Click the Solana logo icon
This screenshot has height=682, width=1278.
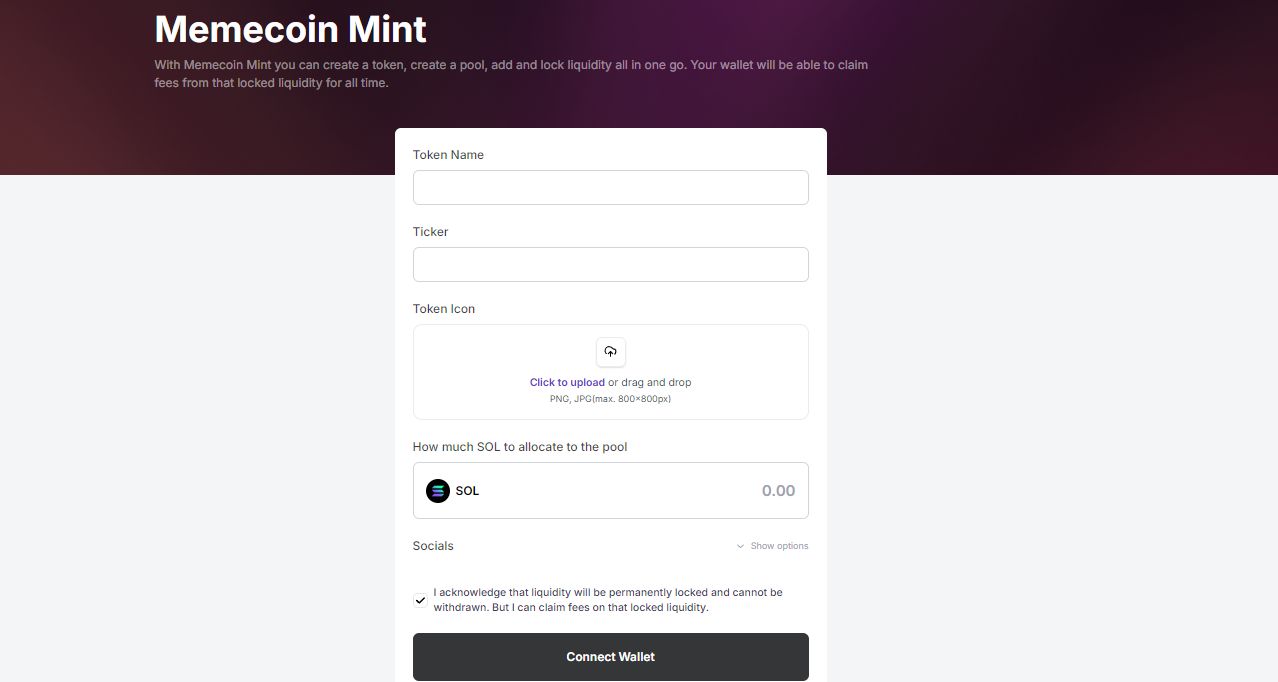438,491
